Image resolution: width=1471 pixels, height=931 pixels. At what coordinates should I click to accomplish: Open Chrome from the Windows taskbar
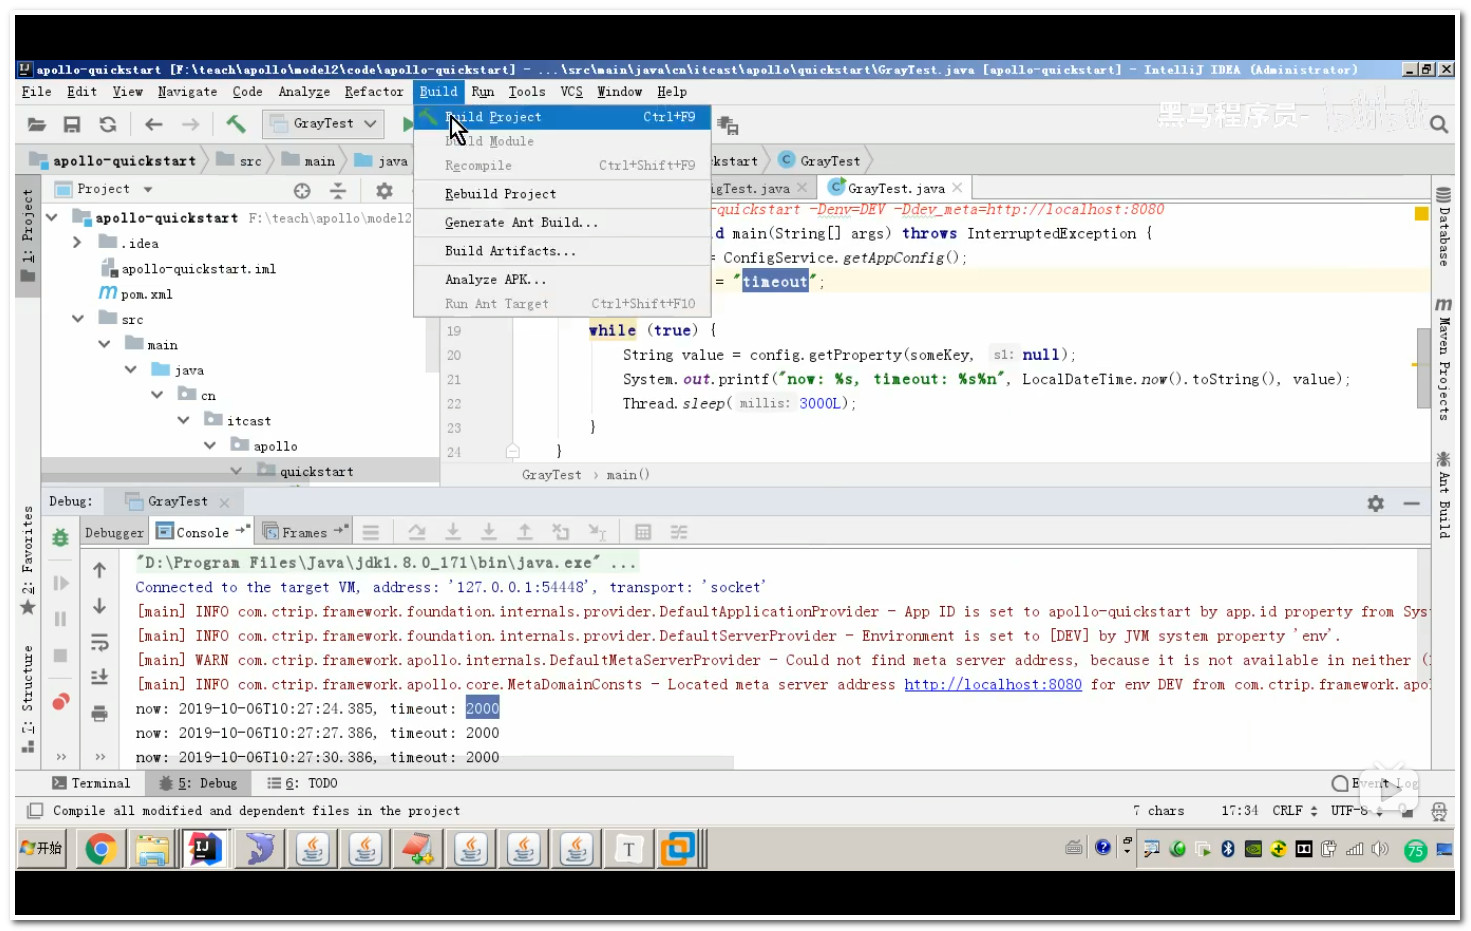coord(100,849)
